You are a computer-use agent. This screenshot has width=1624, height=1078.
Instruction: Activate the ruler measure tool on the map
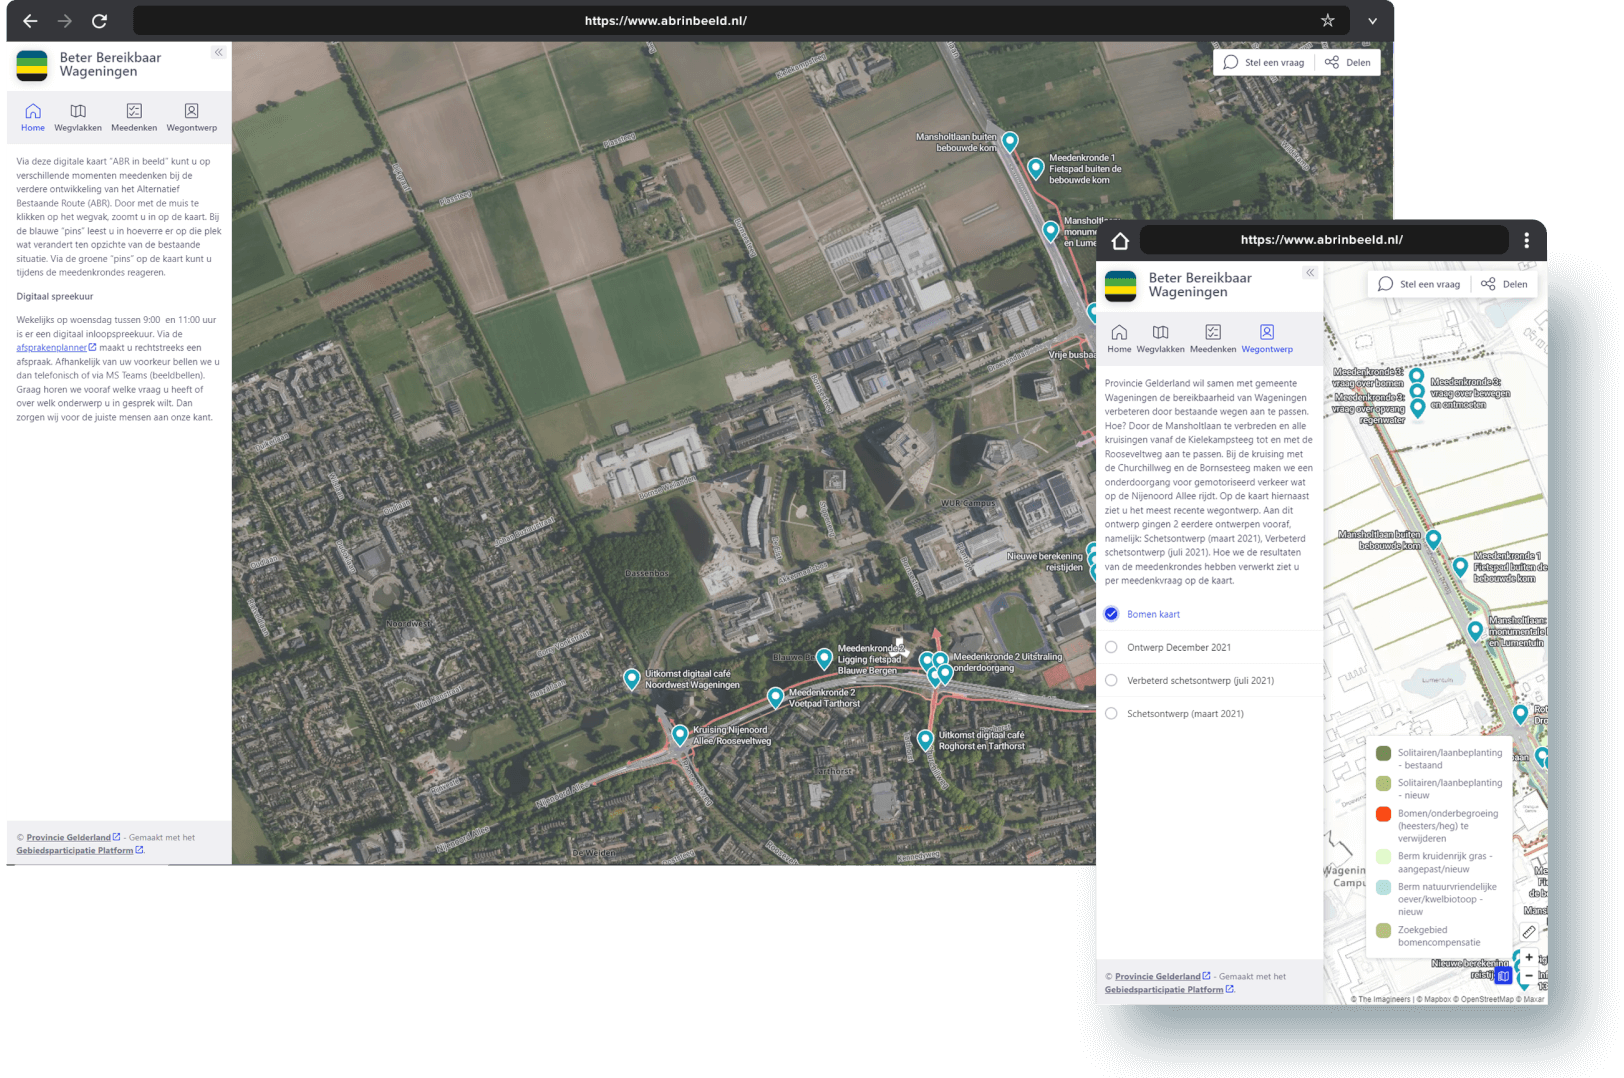click(1528, 932)
